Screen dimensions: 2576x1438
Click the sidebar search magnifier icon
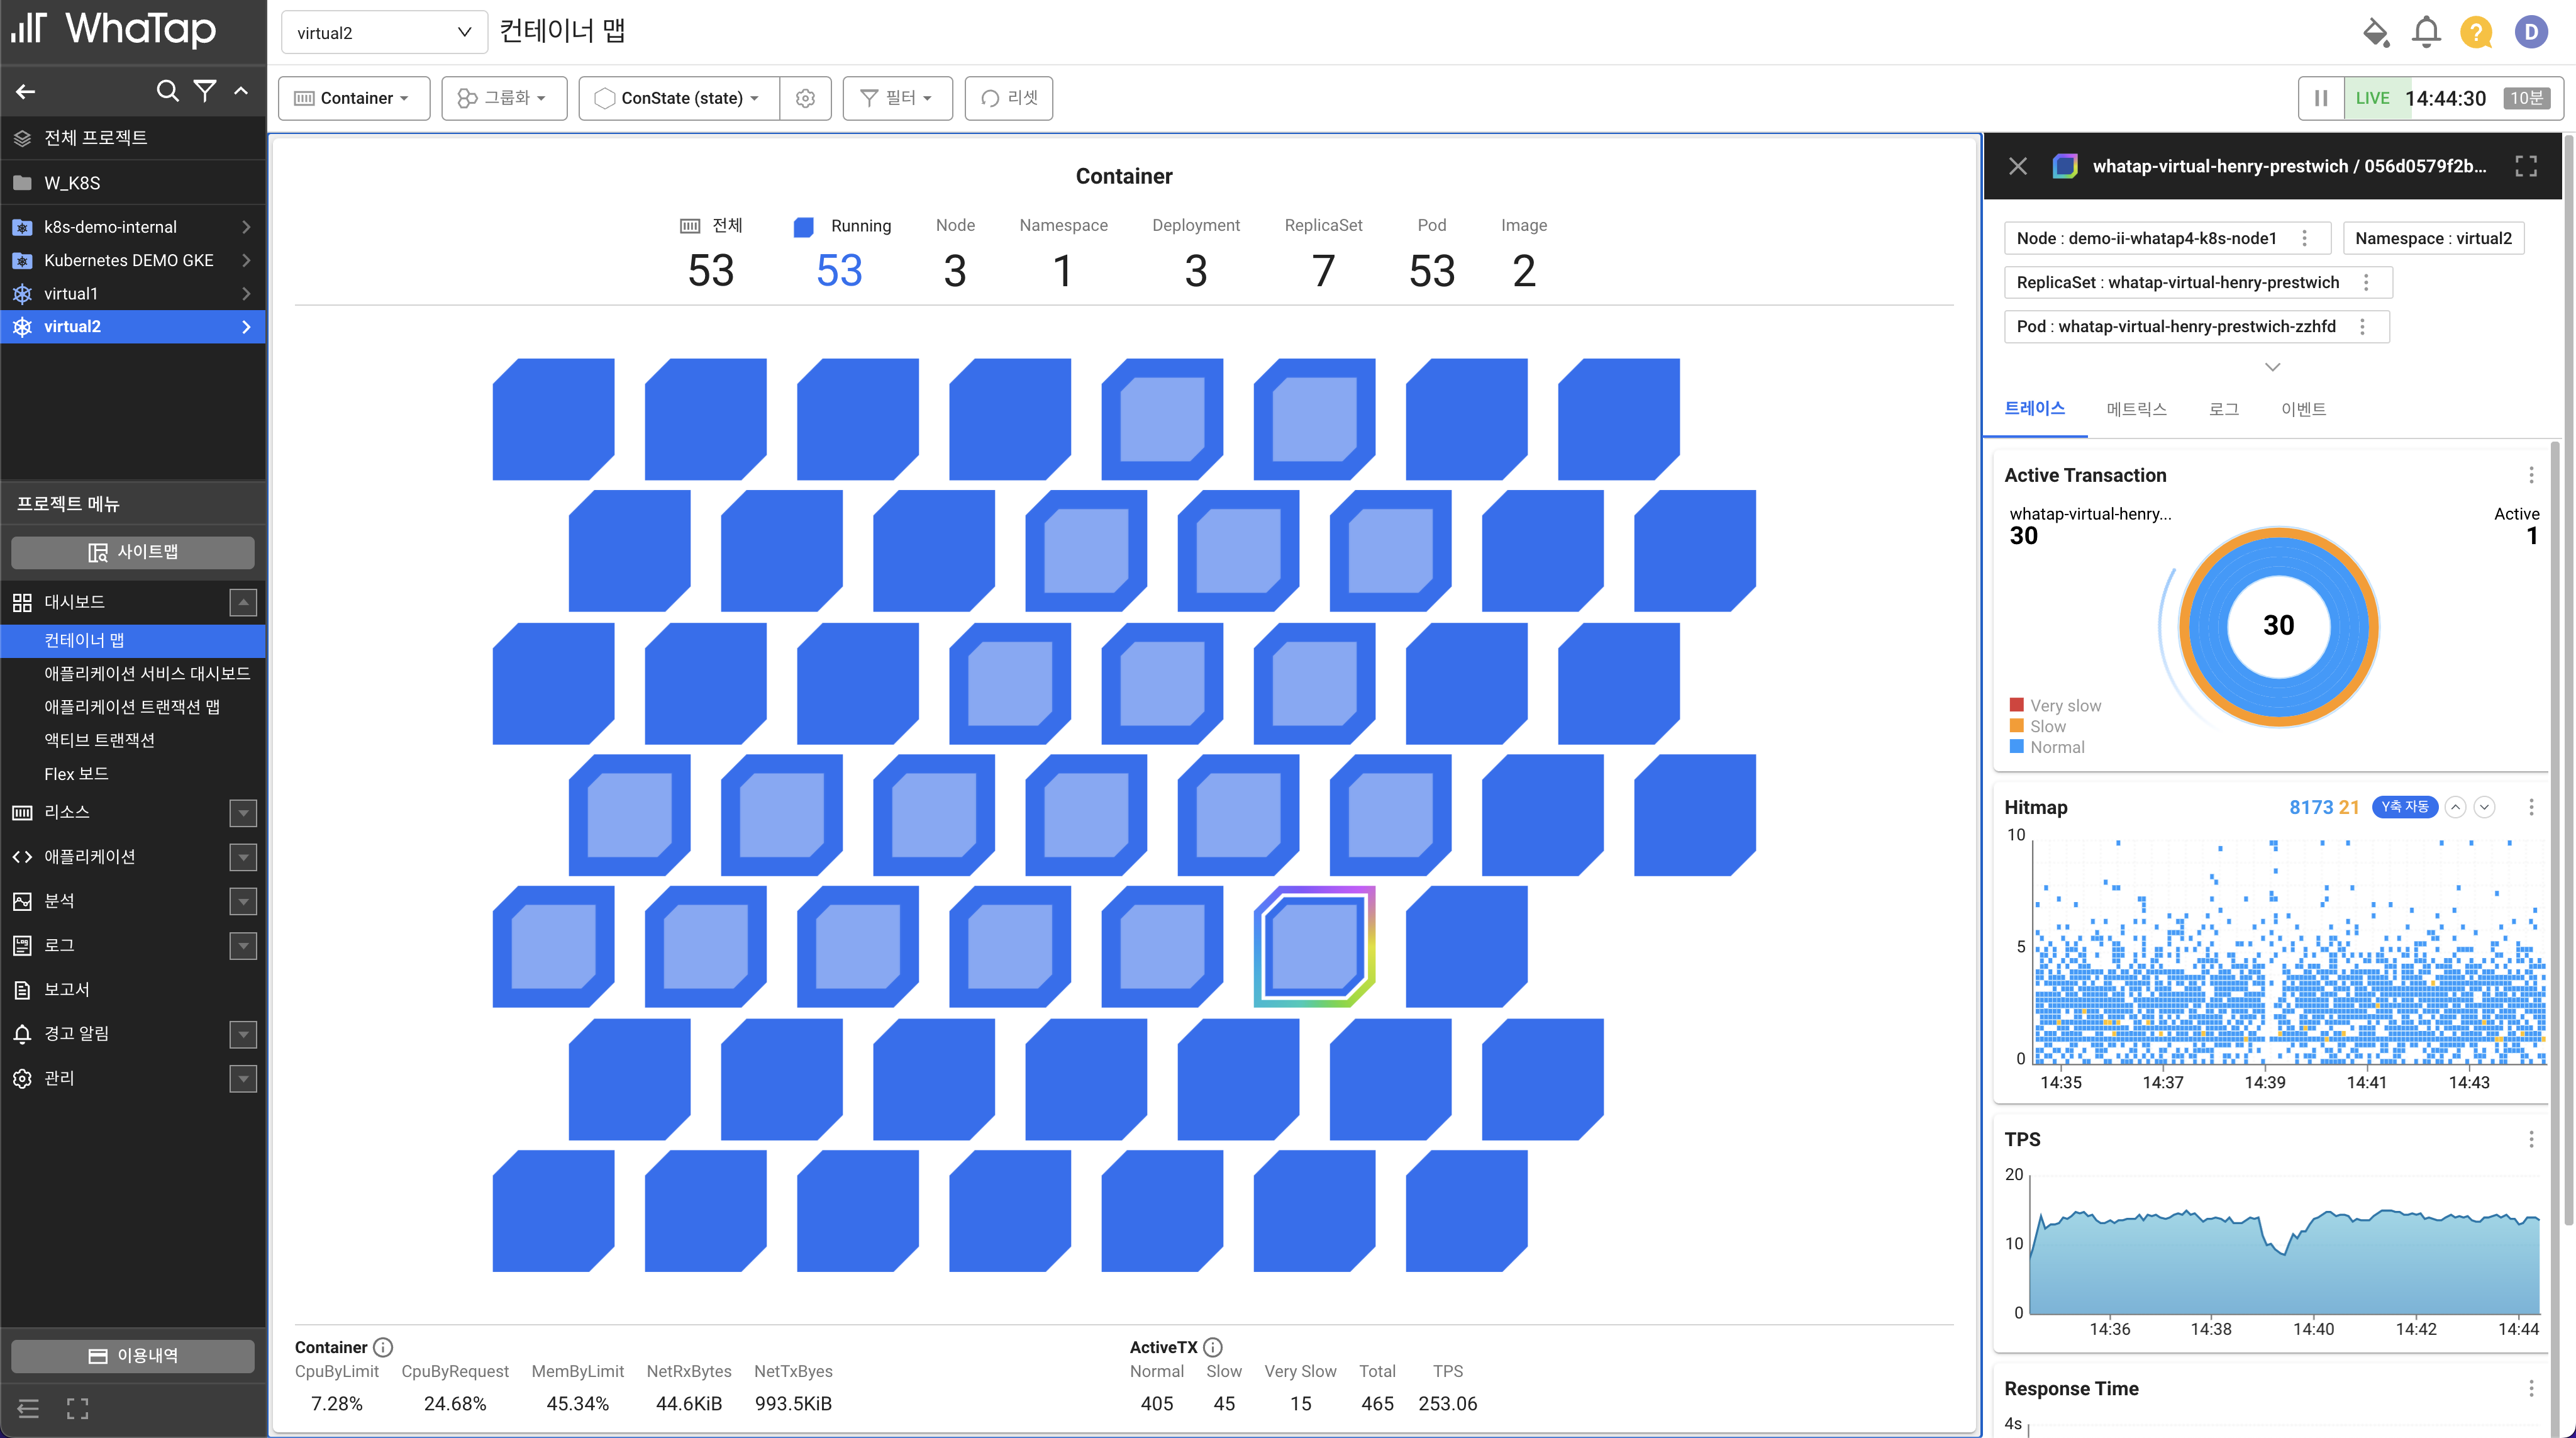[167, 91]
